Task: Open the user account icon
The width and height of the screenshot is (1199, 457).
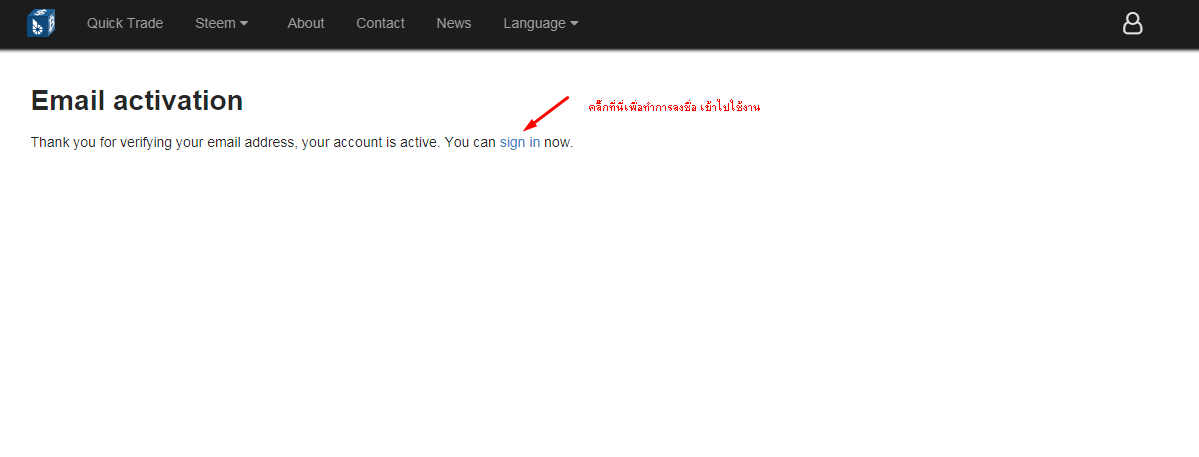Action: pos(1132,24)
